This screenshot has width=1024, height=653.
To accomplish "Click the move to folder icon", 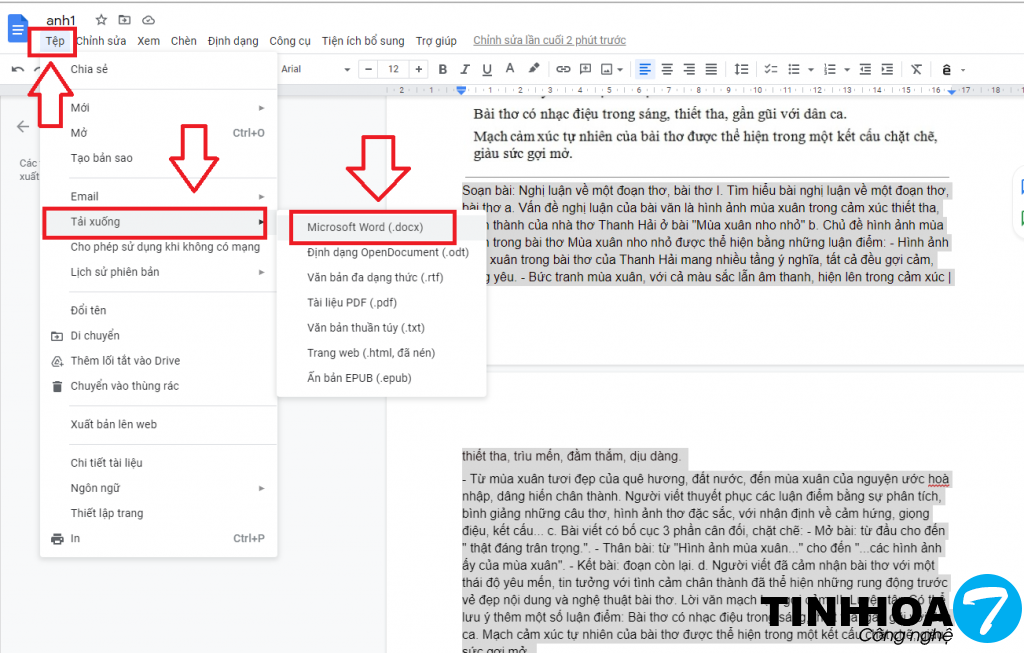I will [x=124, y=20].
